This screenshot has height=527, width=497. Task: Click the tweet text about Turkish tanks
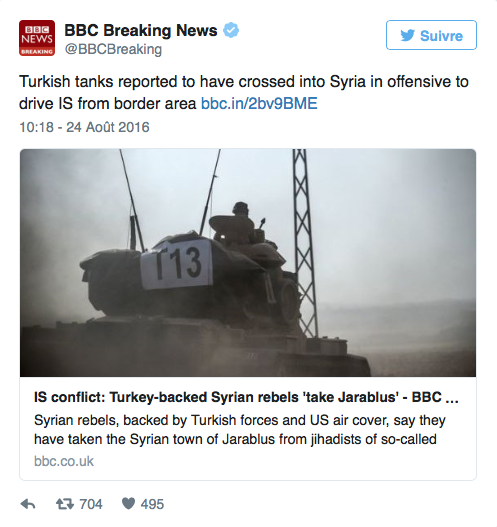(244, 92)
